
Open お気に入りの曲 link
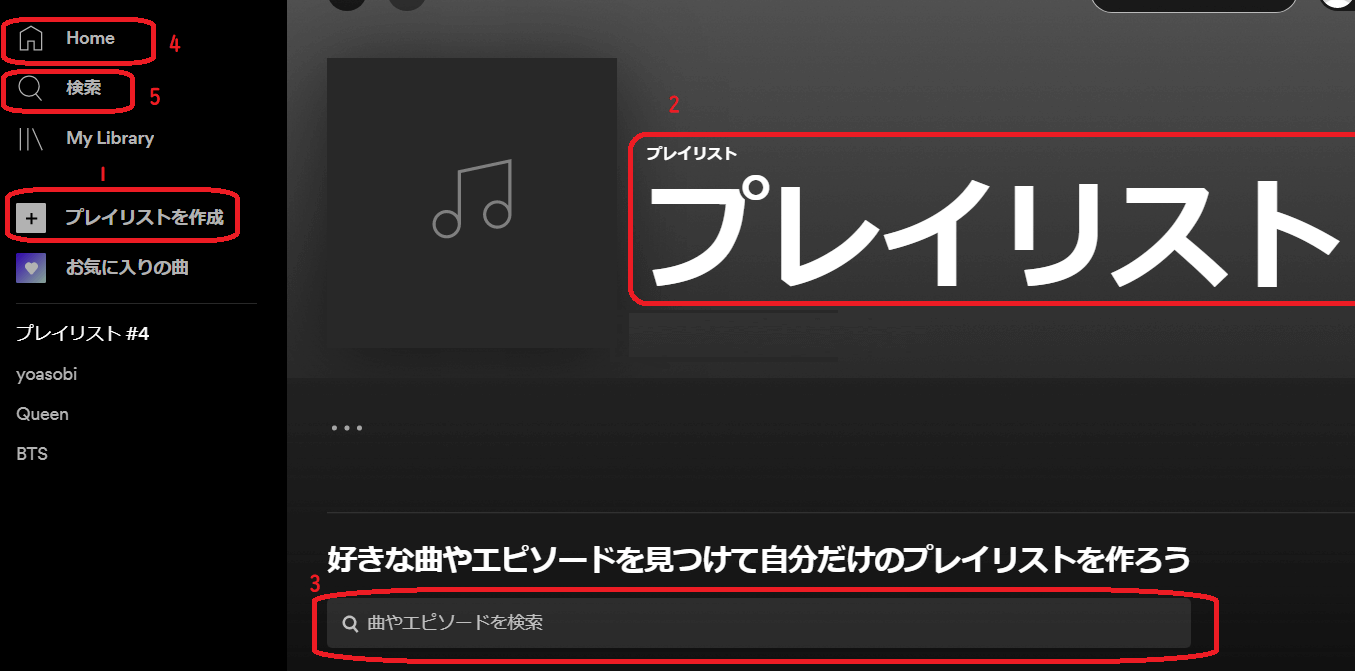pyautogui.click(x=128, y=268)
